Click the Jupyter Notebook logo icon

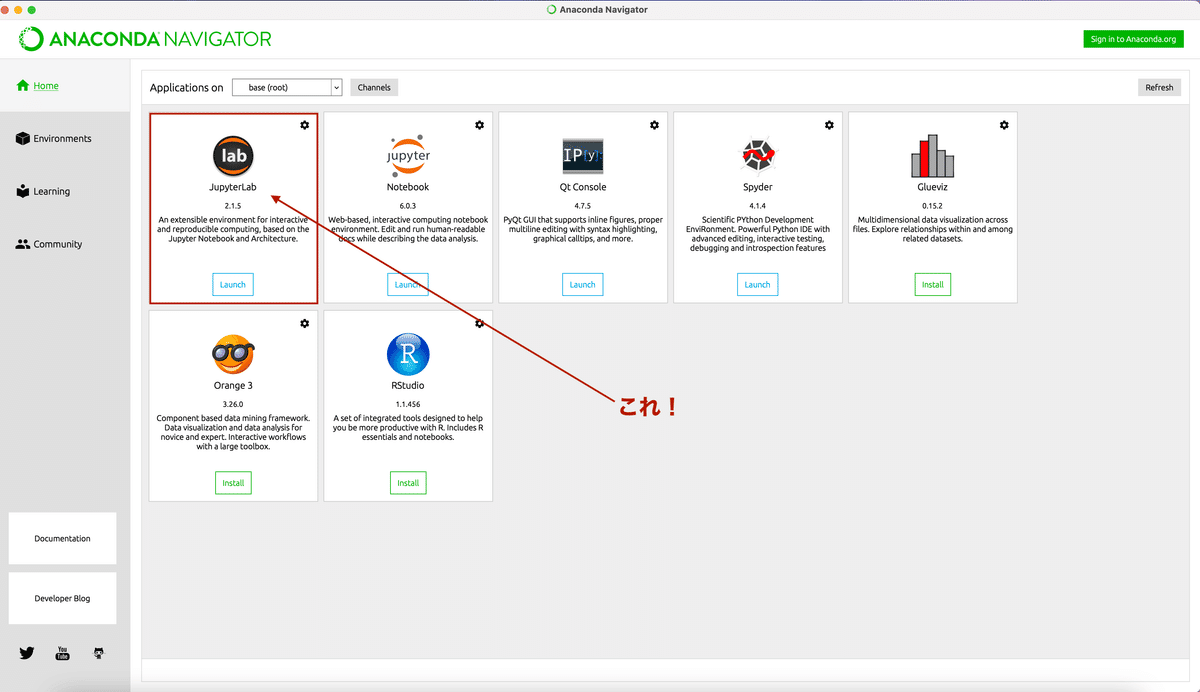(408, 155)
